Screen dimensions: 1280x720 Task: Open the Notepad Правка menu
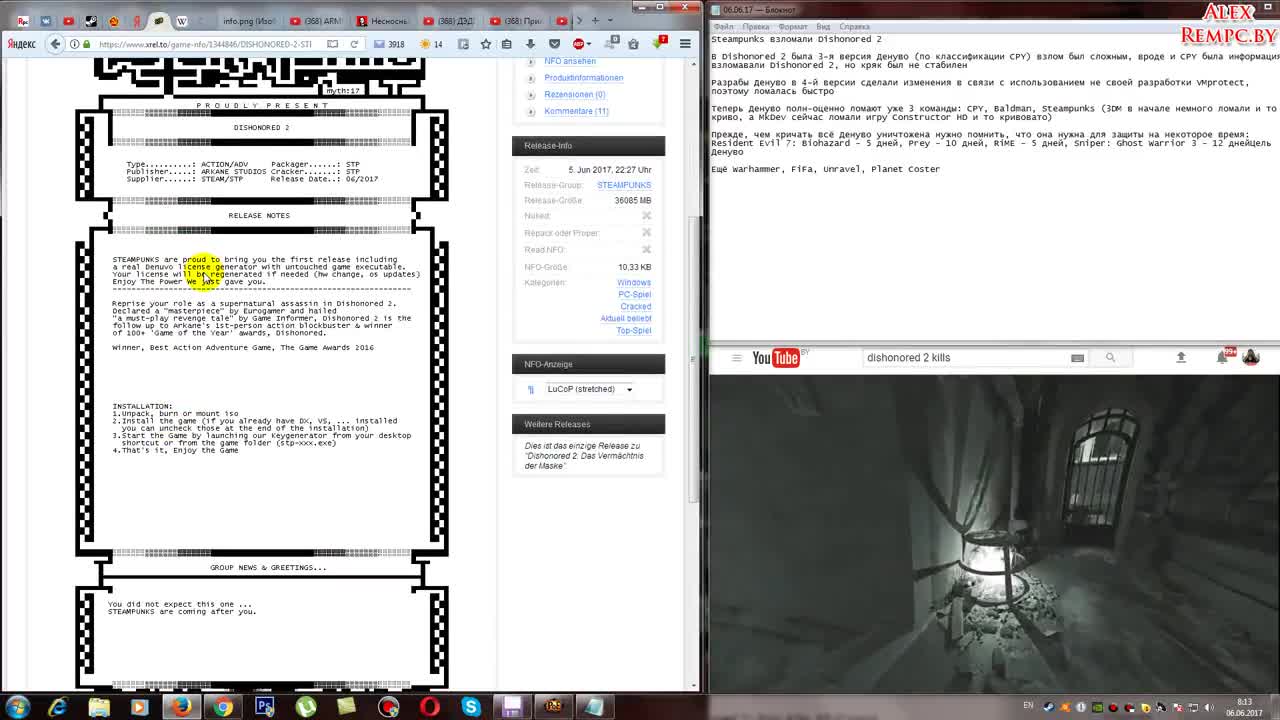(756, 27)
